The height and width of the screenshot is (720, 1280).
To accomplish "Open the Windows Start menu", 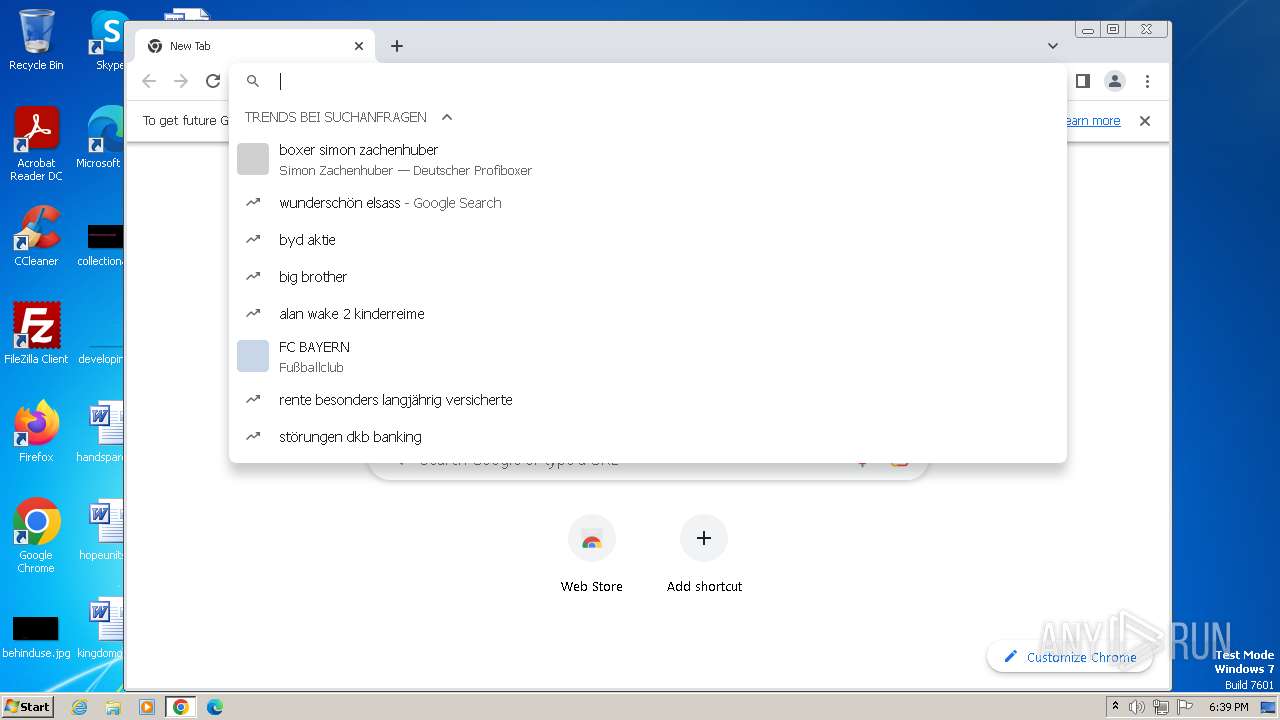I will [x=27, y=706].
